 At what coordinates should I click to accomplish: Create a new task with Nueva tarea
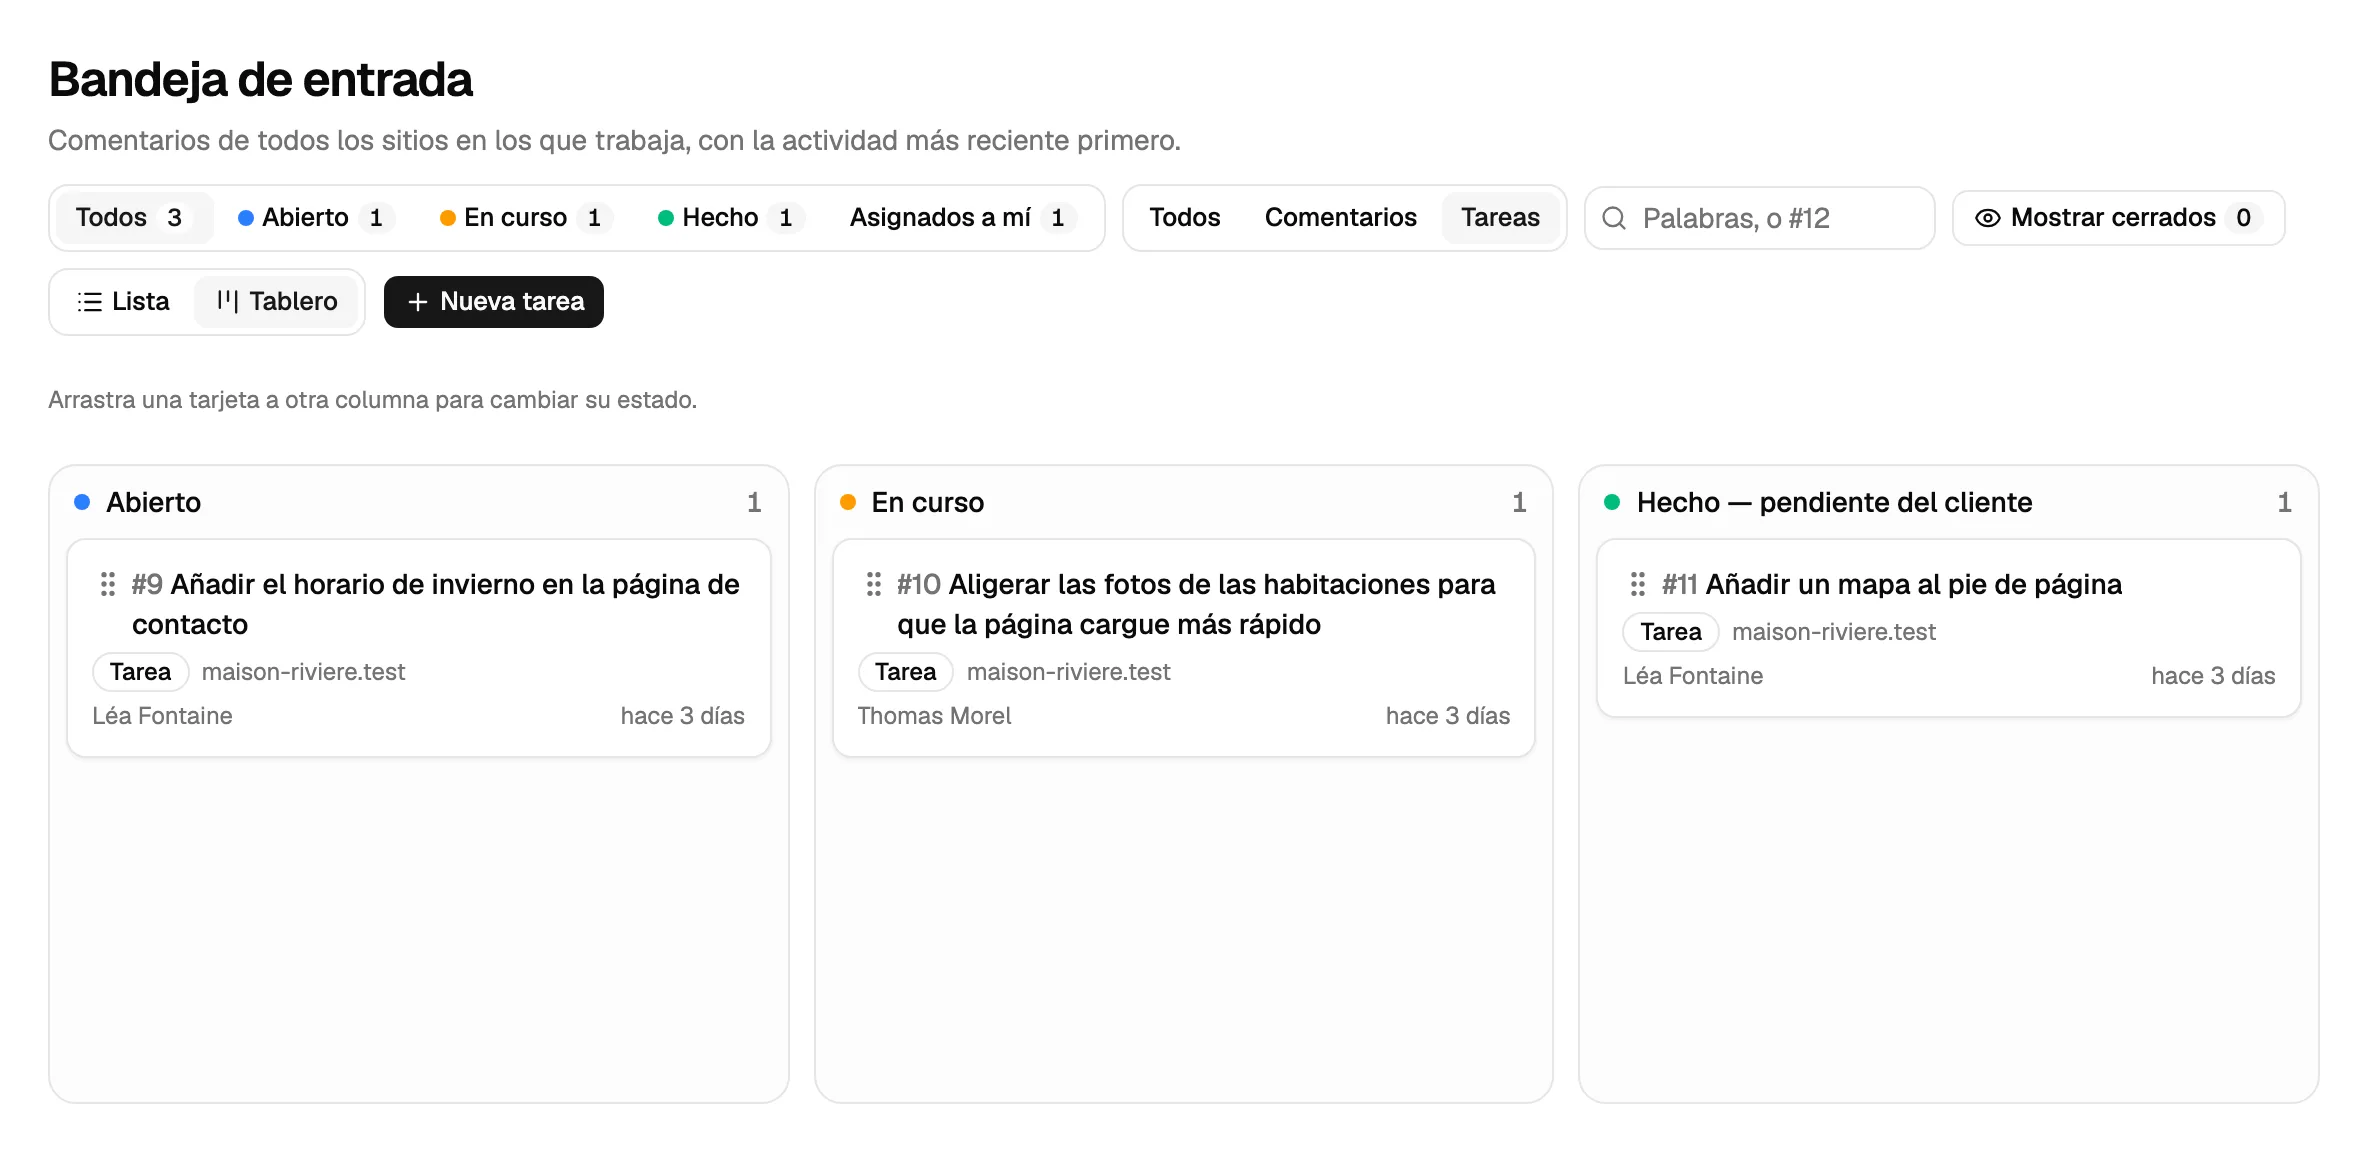[x=494, y=302]
